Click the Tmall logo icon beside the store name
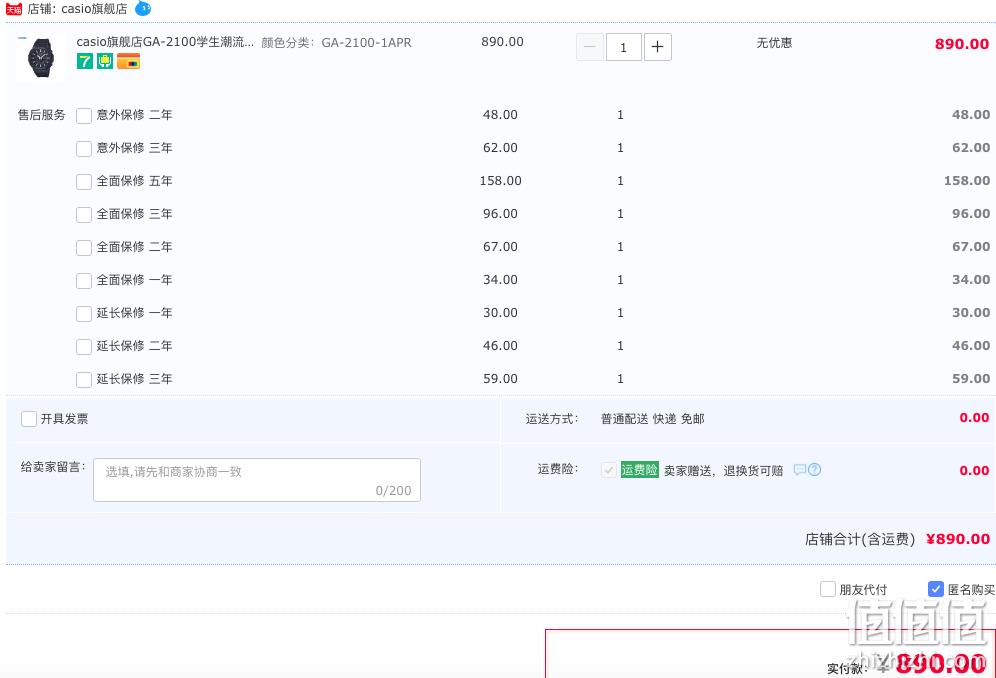Screen dimensions: 996x678 [x=14, y=9]
